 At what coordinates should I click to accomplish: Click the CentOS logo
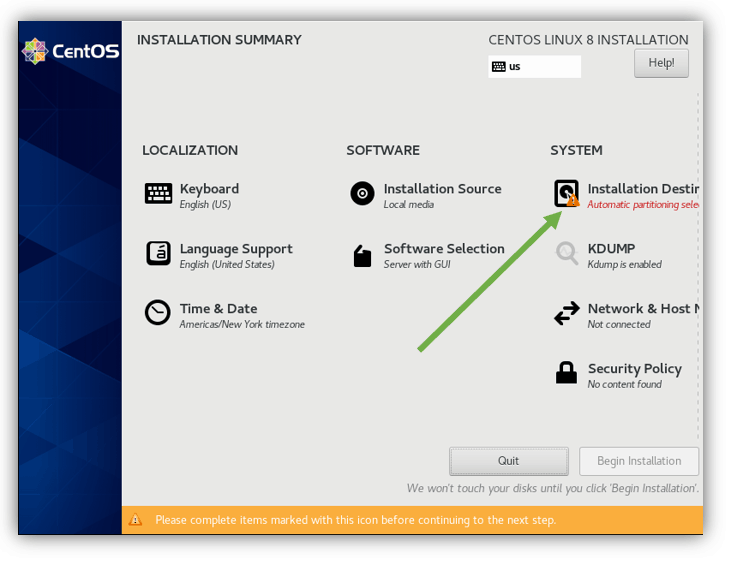click(70, 51)
